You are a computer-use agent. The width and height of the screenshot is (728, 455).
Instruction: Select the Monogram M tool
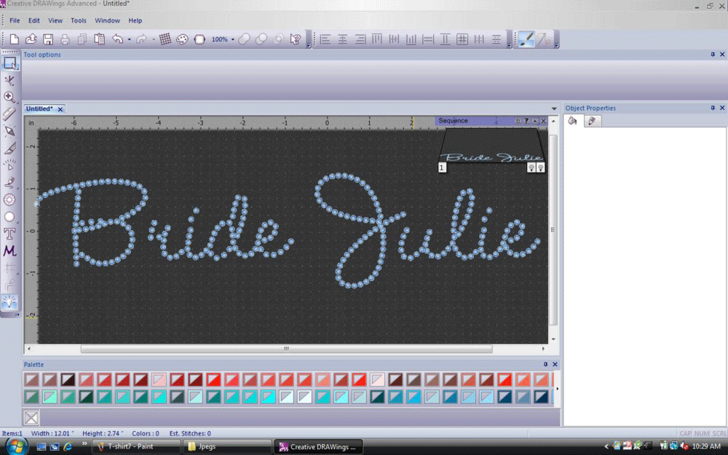click(x=10, y=251)
